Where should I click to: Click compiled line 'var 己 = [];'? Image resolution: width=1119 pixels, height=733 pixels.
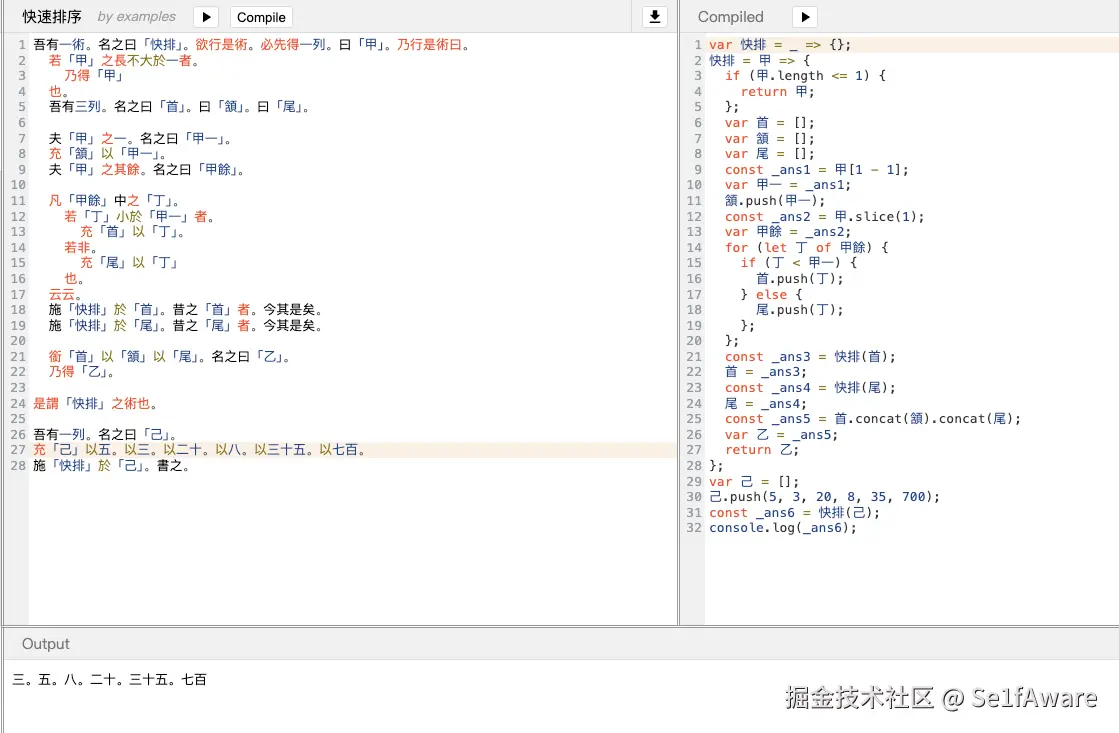pos(754,481)
